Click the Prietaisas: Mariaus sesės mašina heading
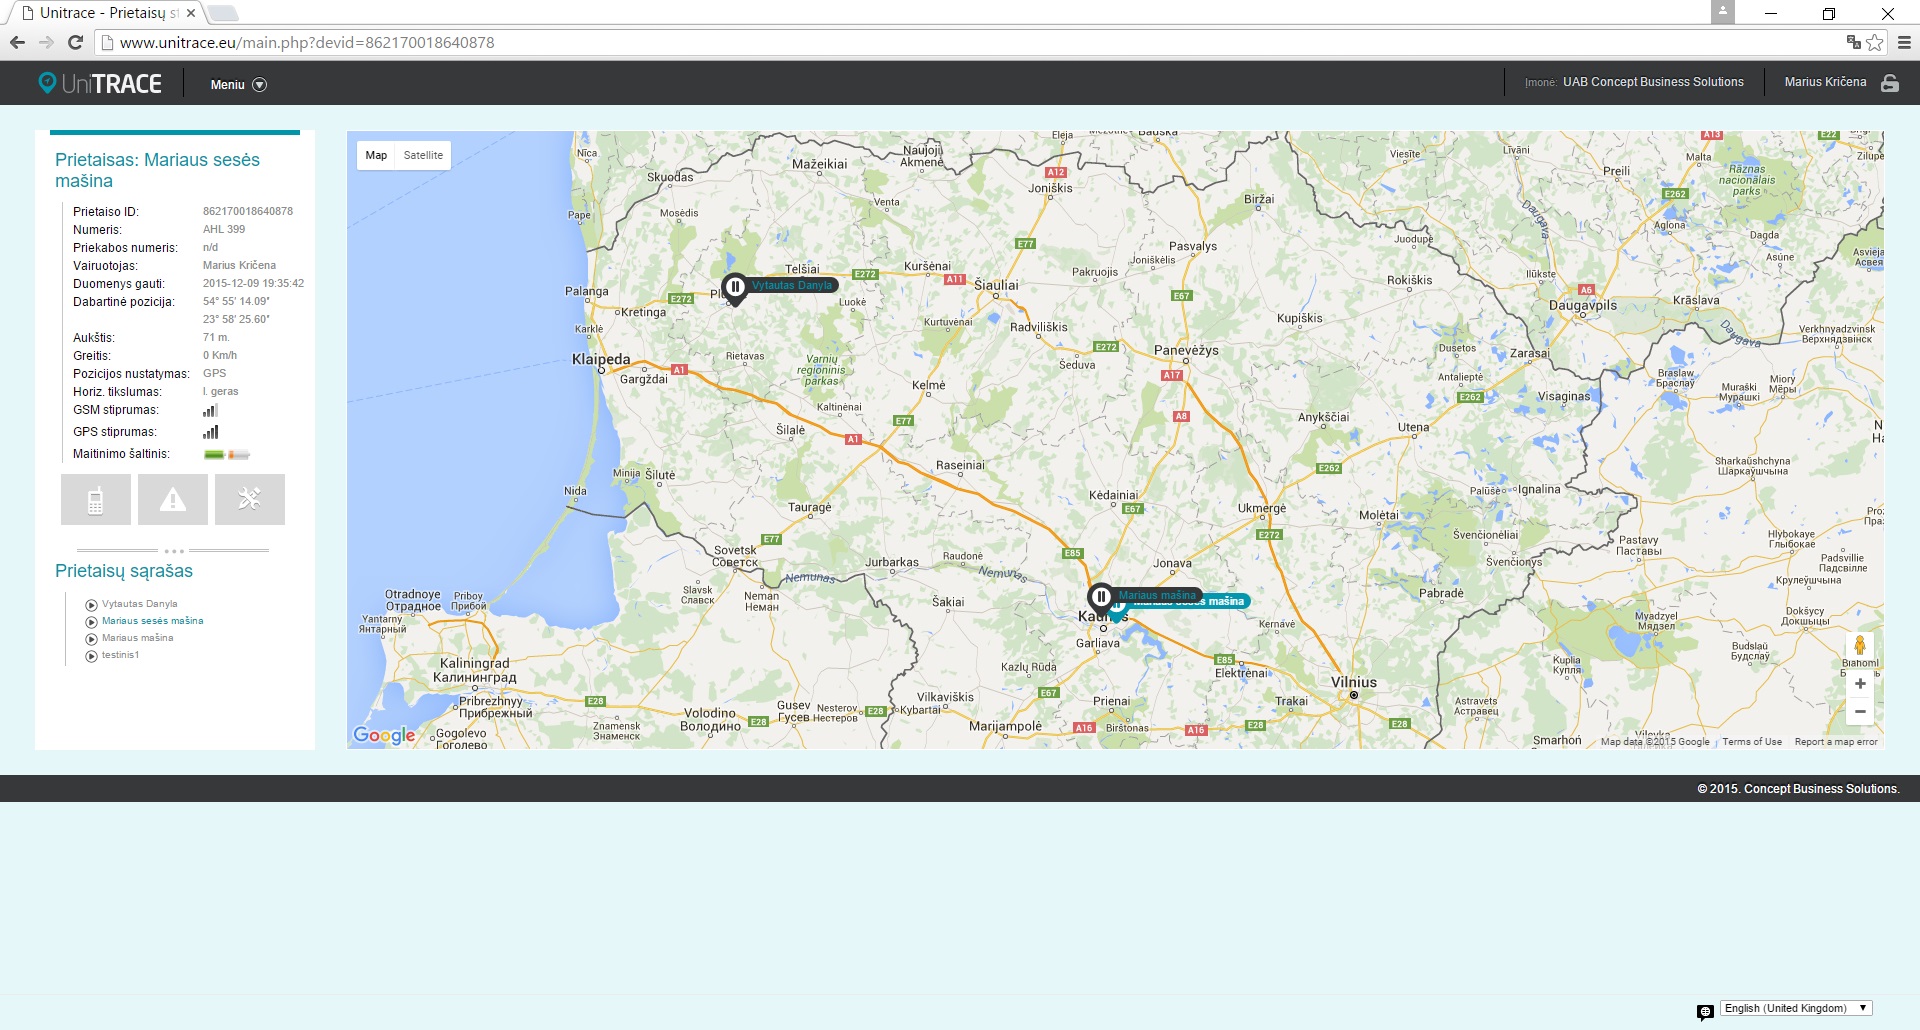The height and width of the screenshot is (1030, 1920). [157, 170]
